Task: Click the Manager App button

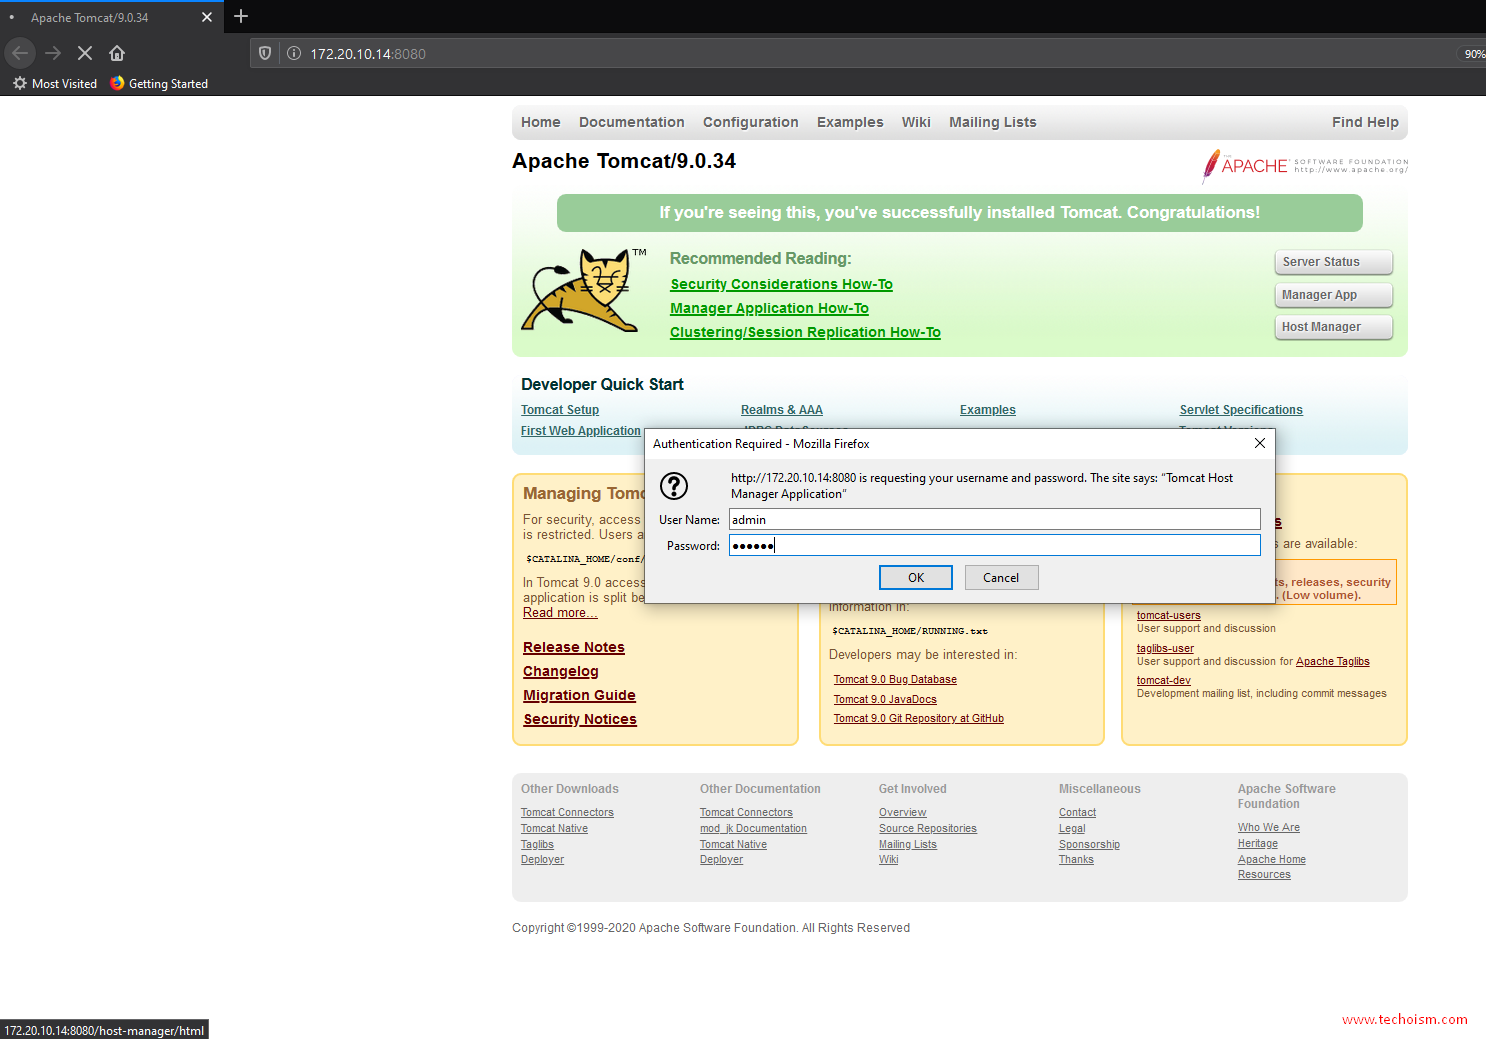Action: 1333,295
